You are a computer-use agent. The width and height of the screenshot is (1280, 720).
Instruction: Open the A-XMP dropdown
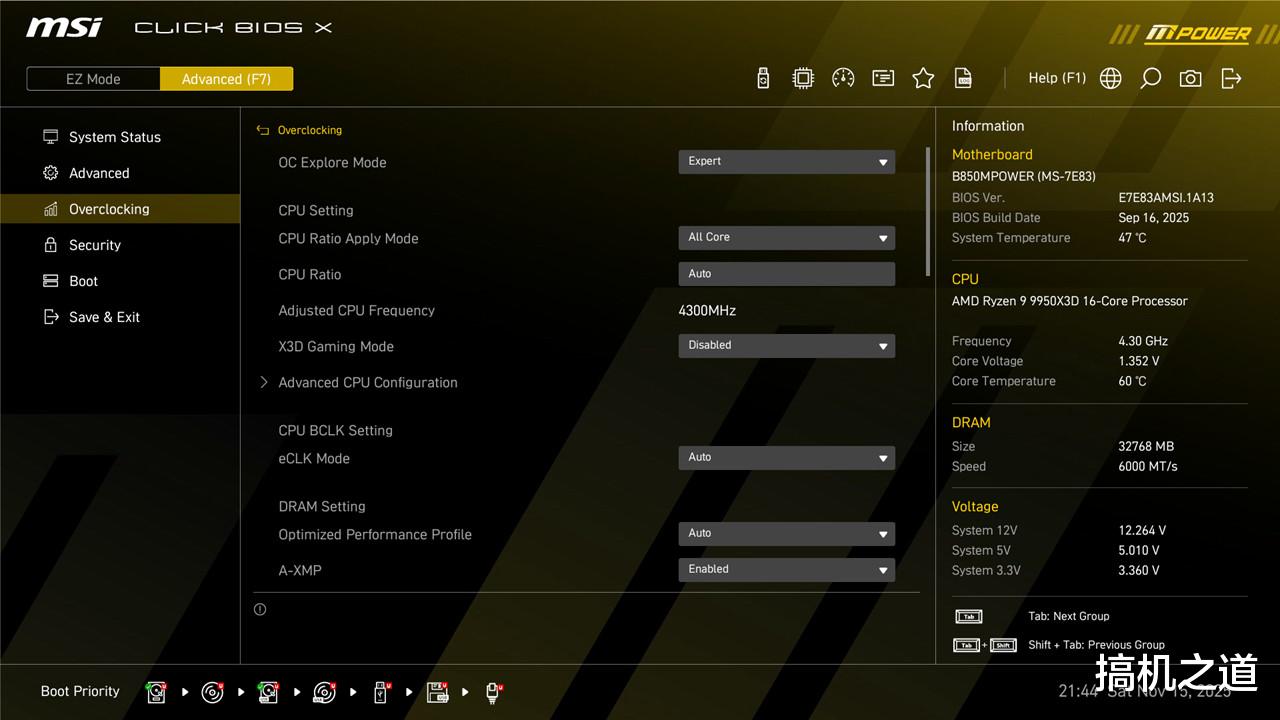tap(787, 570)
